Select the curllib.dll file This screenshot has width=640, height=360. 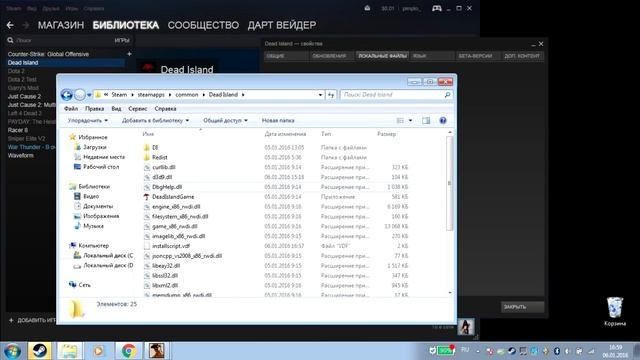tap(164, 167)
